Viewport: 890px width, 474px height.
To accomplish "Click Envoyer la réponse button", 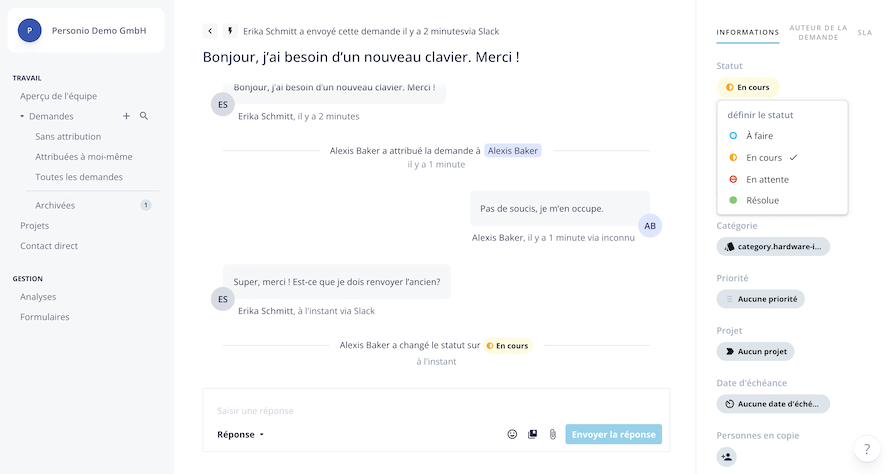I will 614,434.
